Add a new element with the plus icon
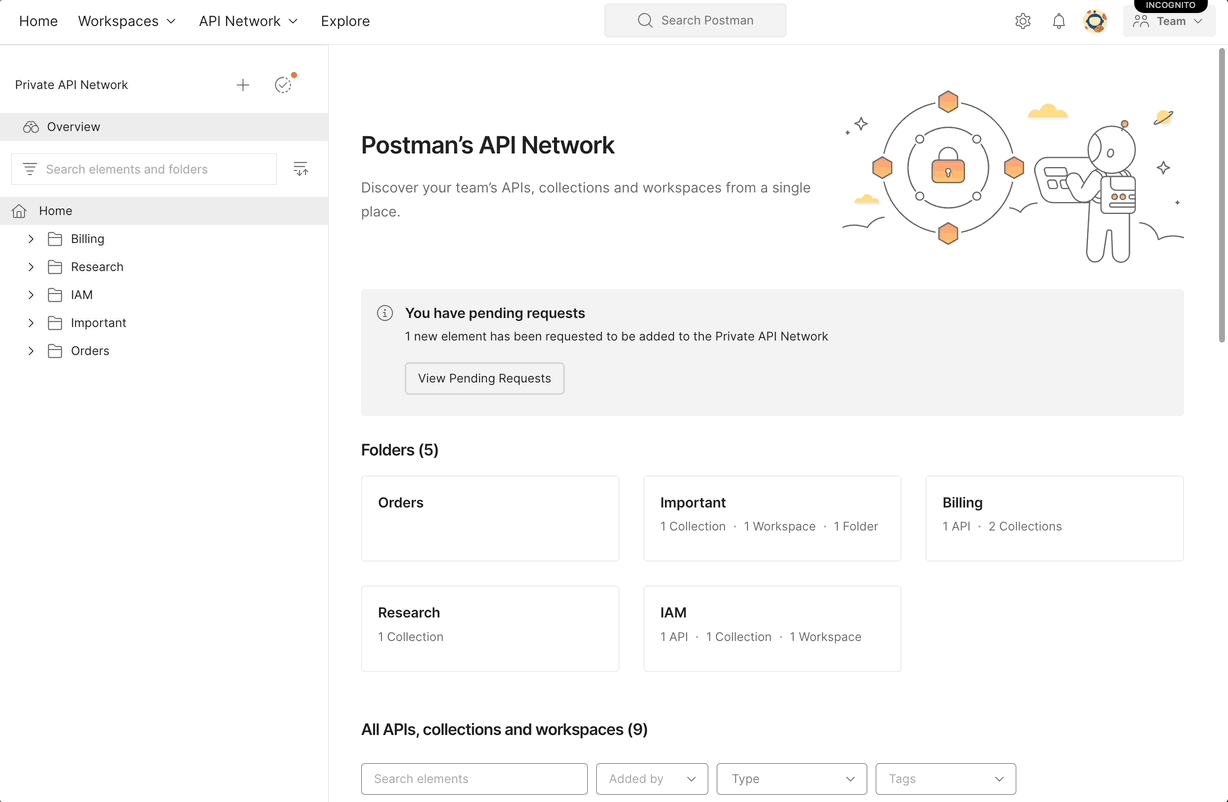Image resolution: width=1228 pixels, height=802 pixels. 243,85
